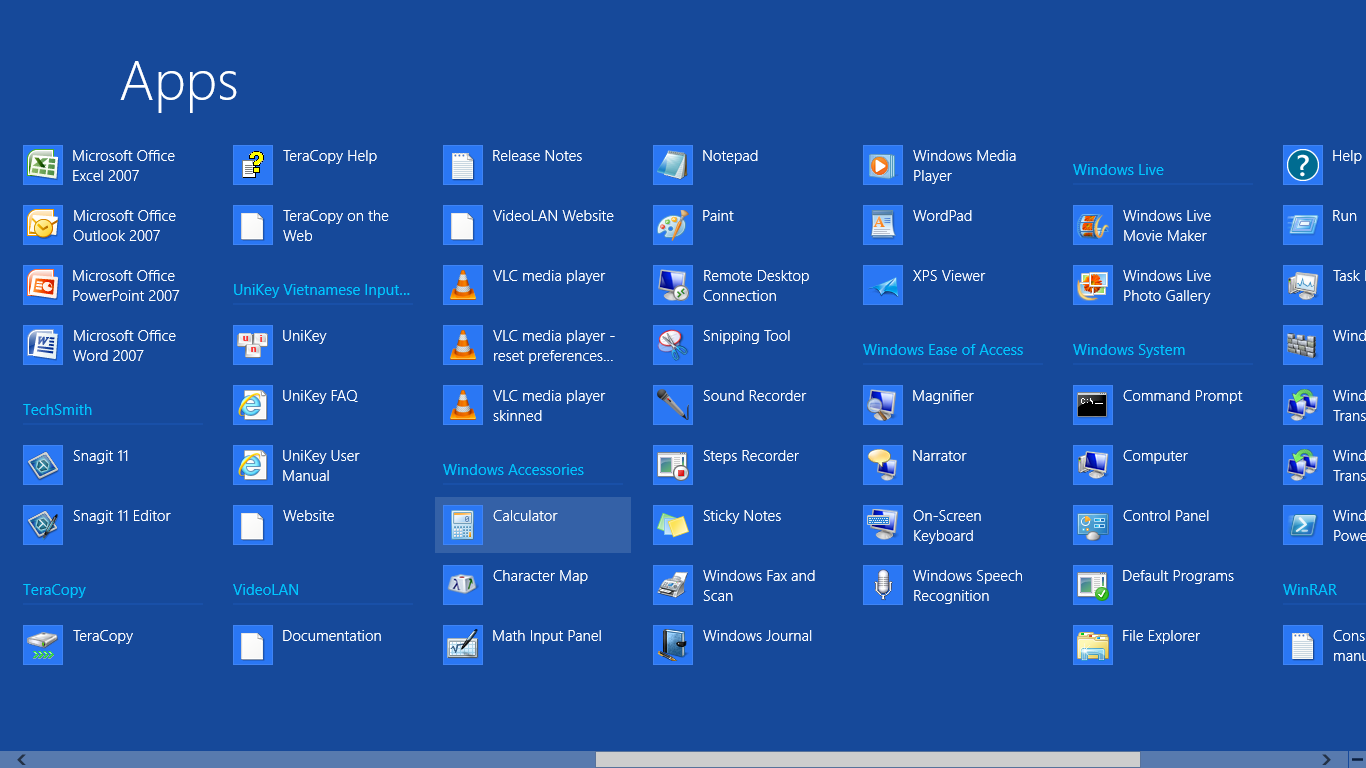
Task: Start the Magnifier icon
Action: click(883, 405)
